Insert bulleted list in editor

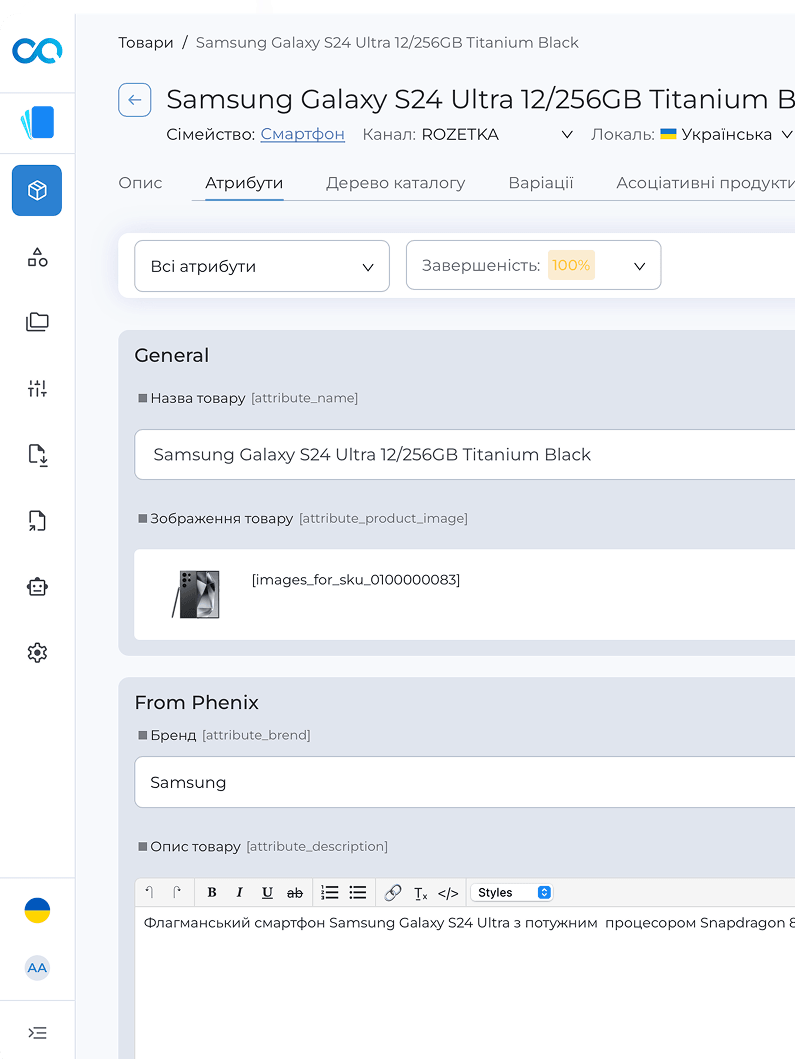point(357,892)
